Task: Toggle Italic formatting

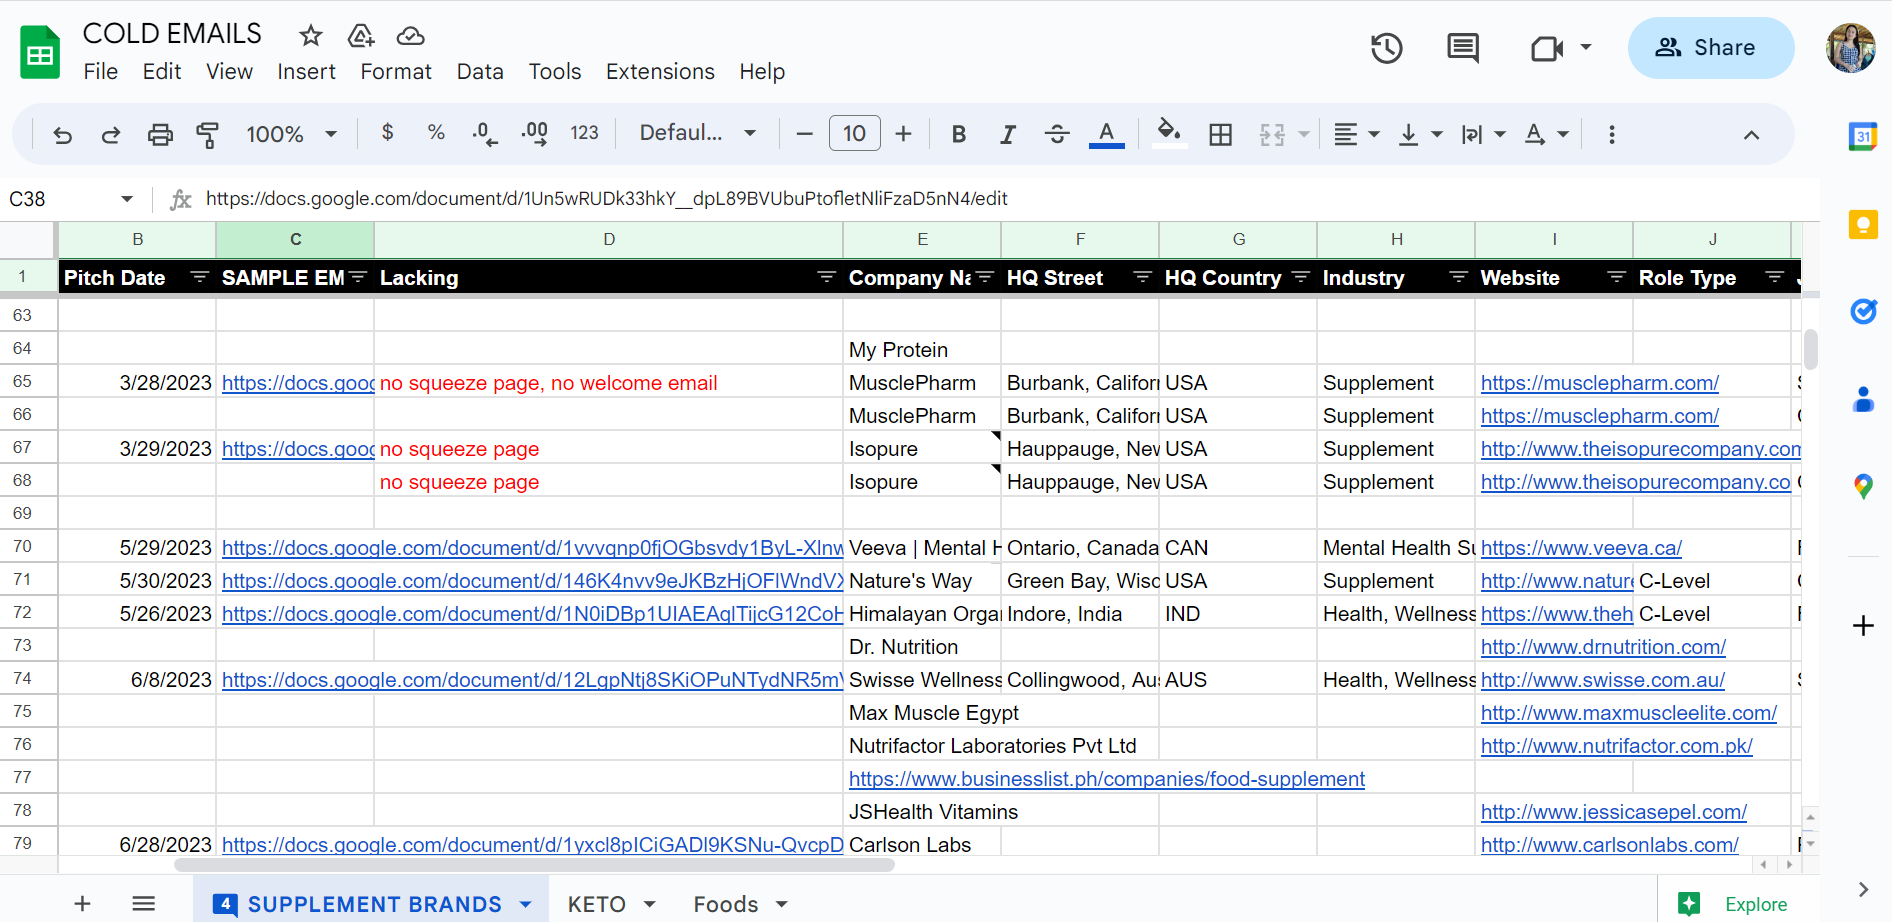Action: (x=1008, y=134)
